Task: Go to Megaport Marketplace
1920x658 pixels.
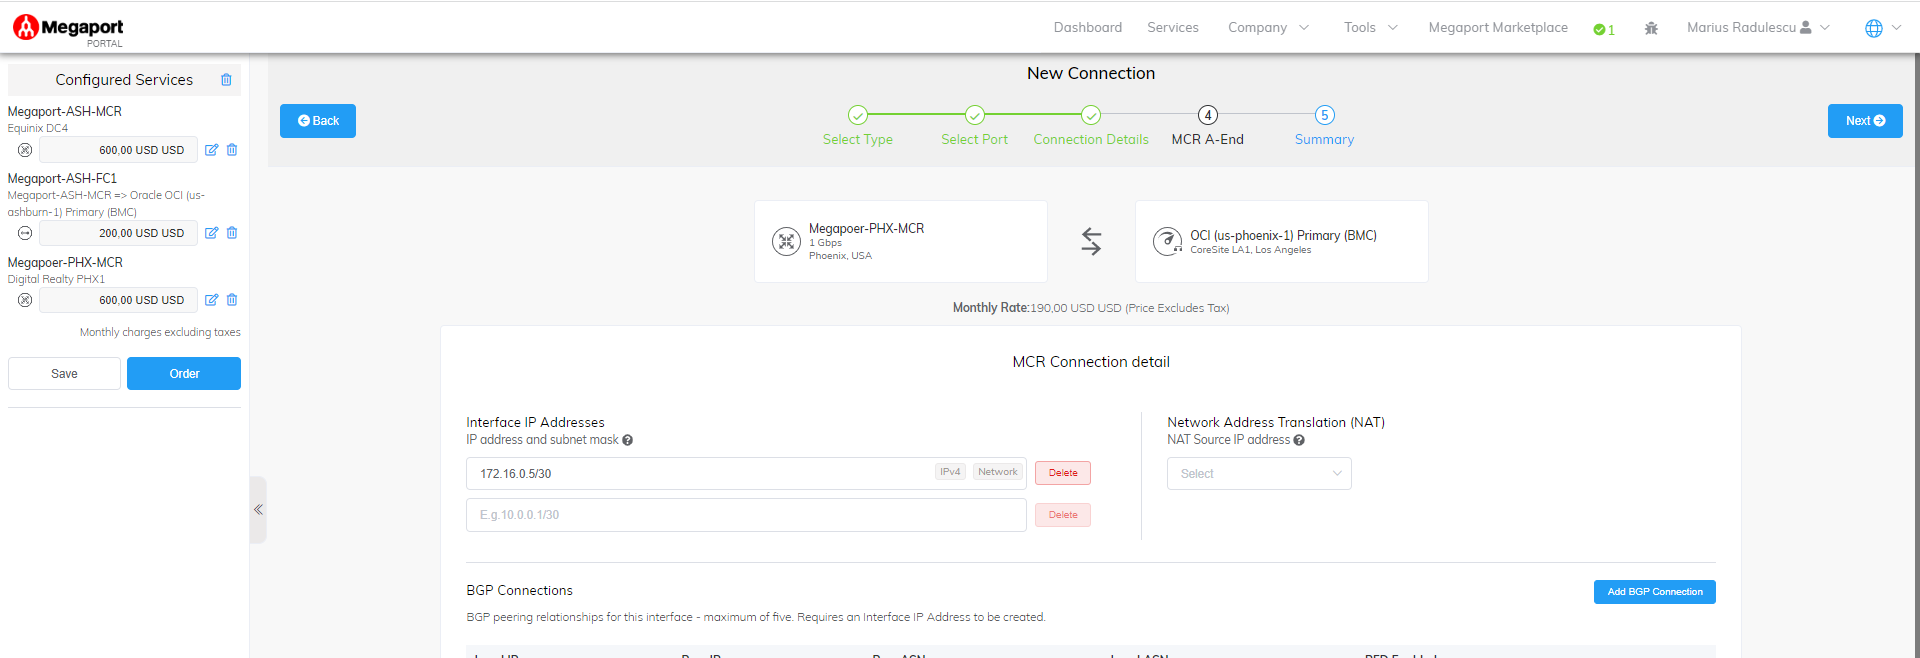Action: coord(1497,28)
